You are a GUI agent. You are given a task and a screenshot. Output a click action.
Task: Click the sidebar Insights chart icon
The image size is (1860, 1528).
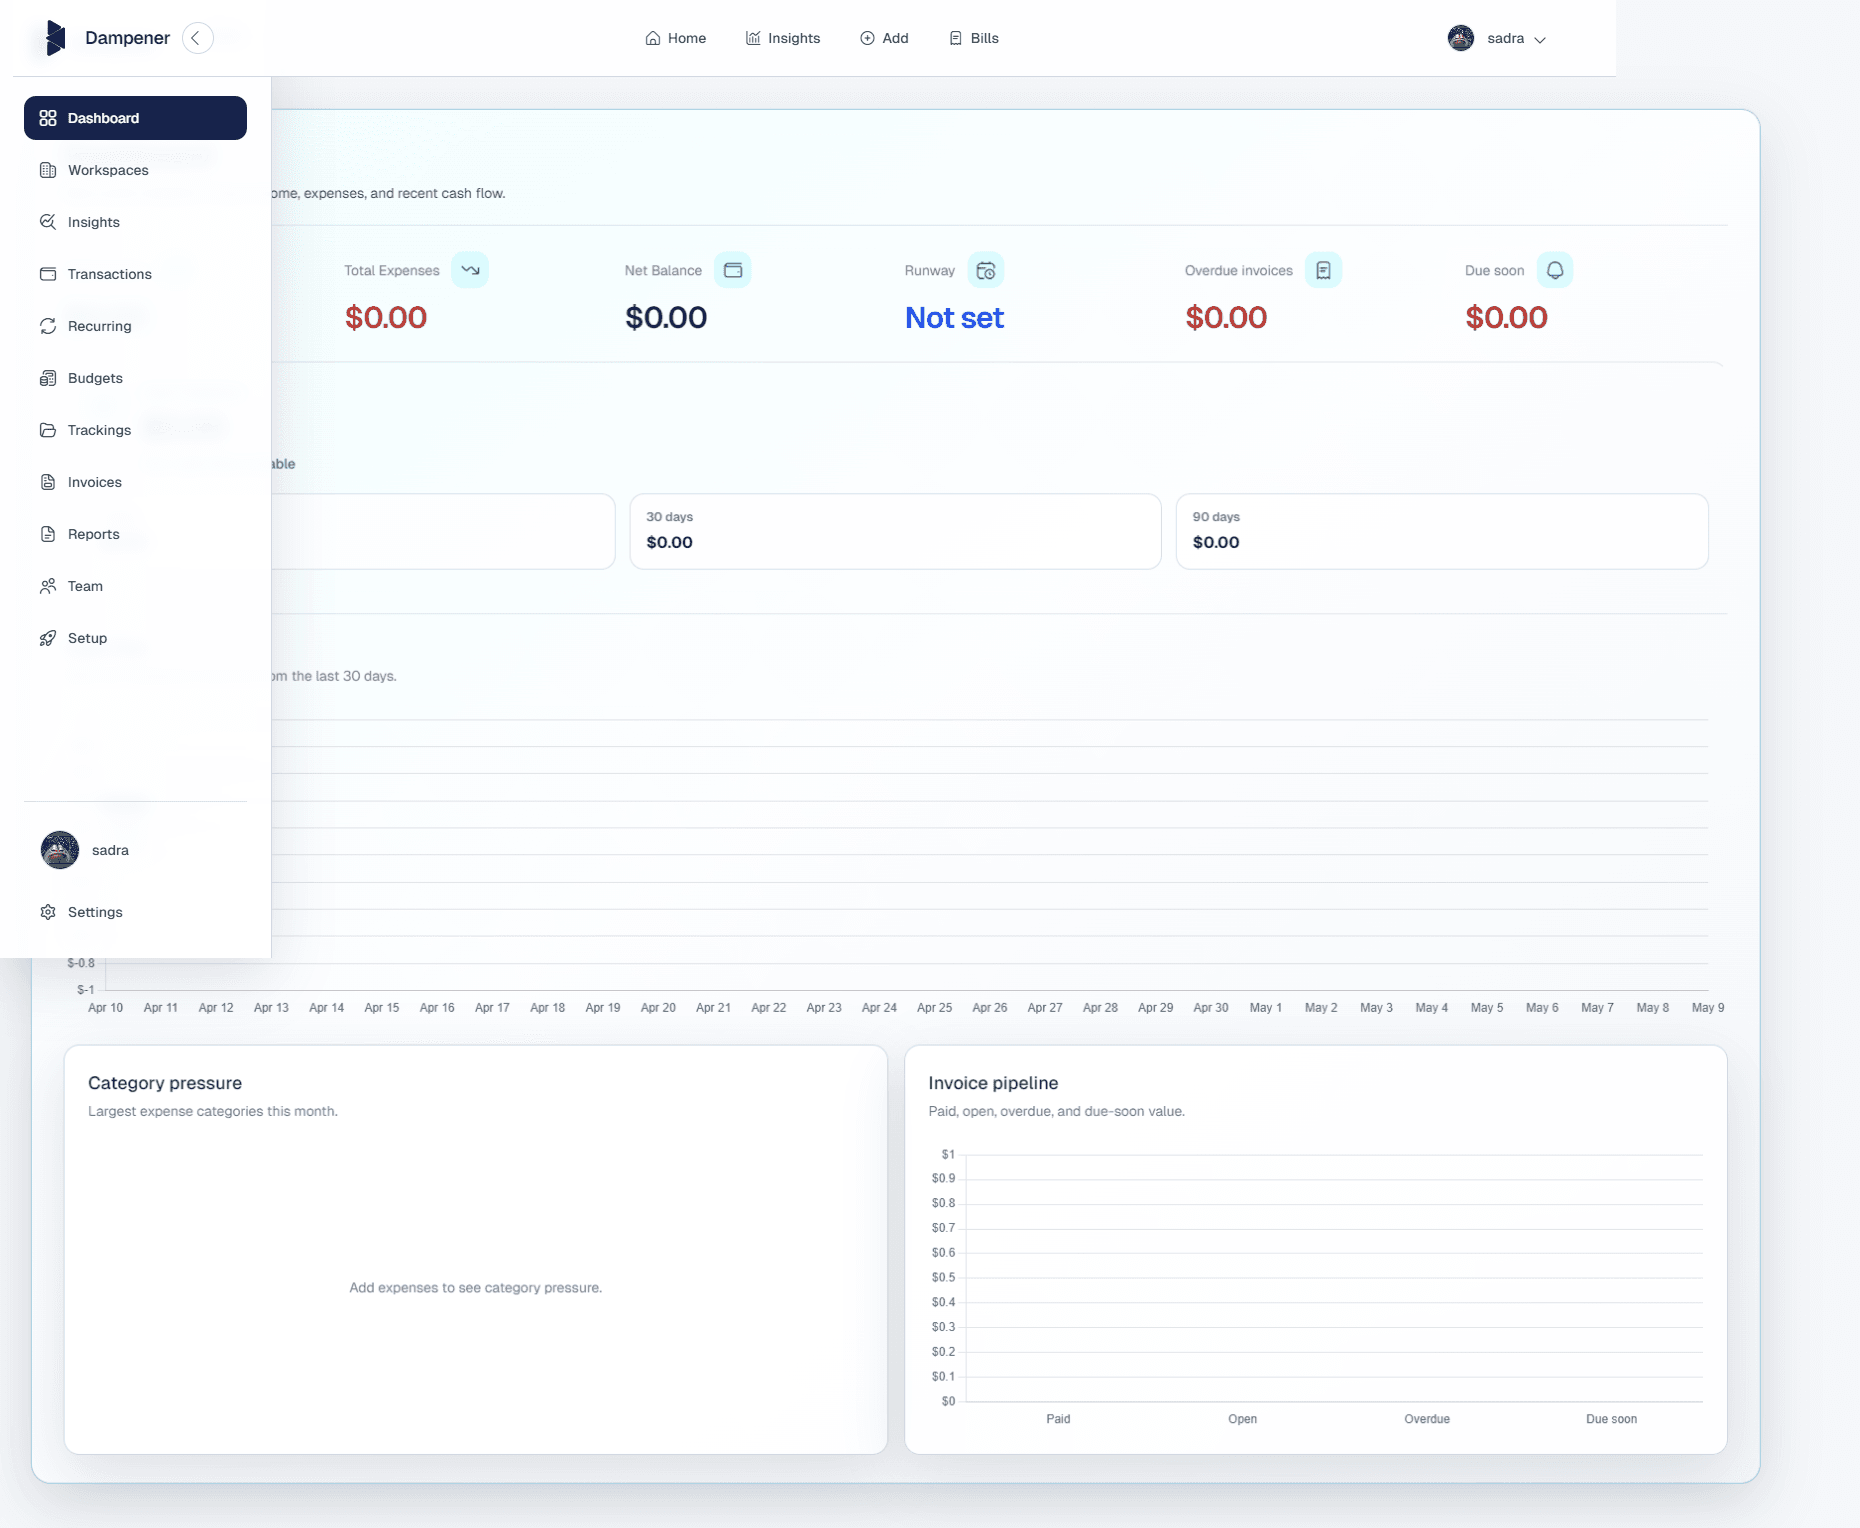tap(48, 222)
